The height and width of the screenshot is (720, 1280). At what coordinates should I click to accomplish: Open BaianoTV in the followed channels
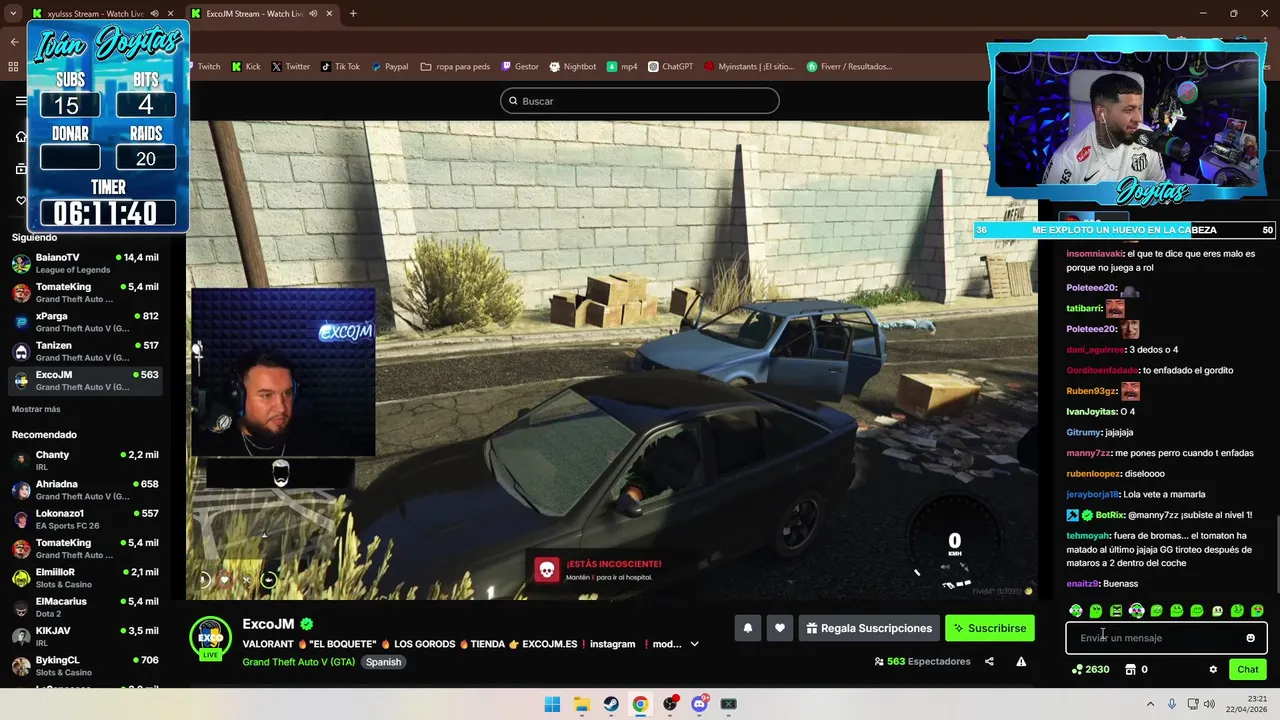[x=85, y=263]
